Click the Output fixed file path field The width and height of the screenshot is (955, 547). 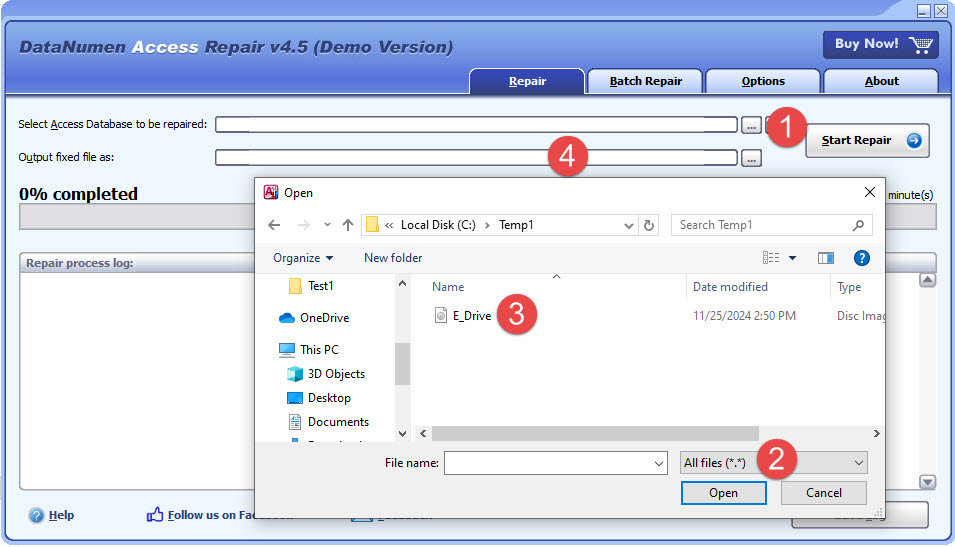[476, 158]
